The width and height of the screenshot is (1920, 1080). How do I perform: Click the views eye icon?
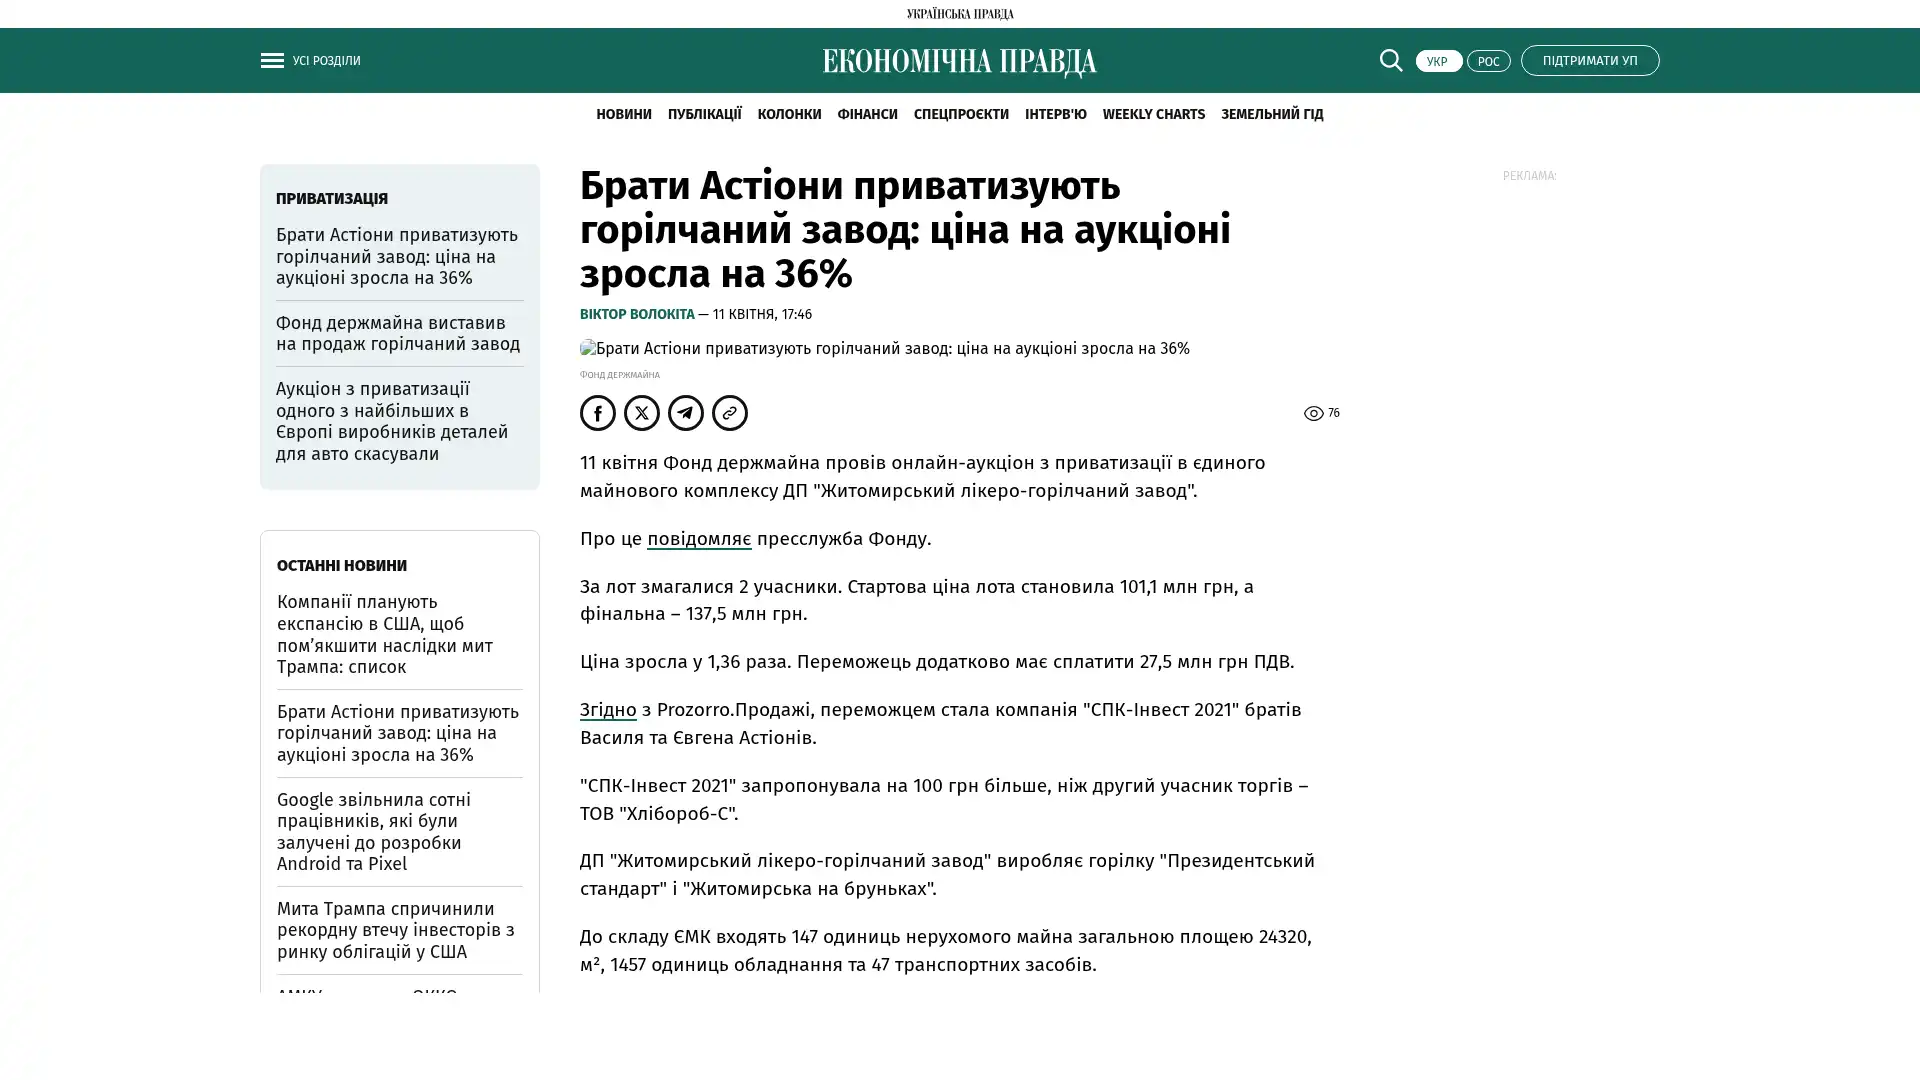pyautogui.click(x=1314, y=413)
